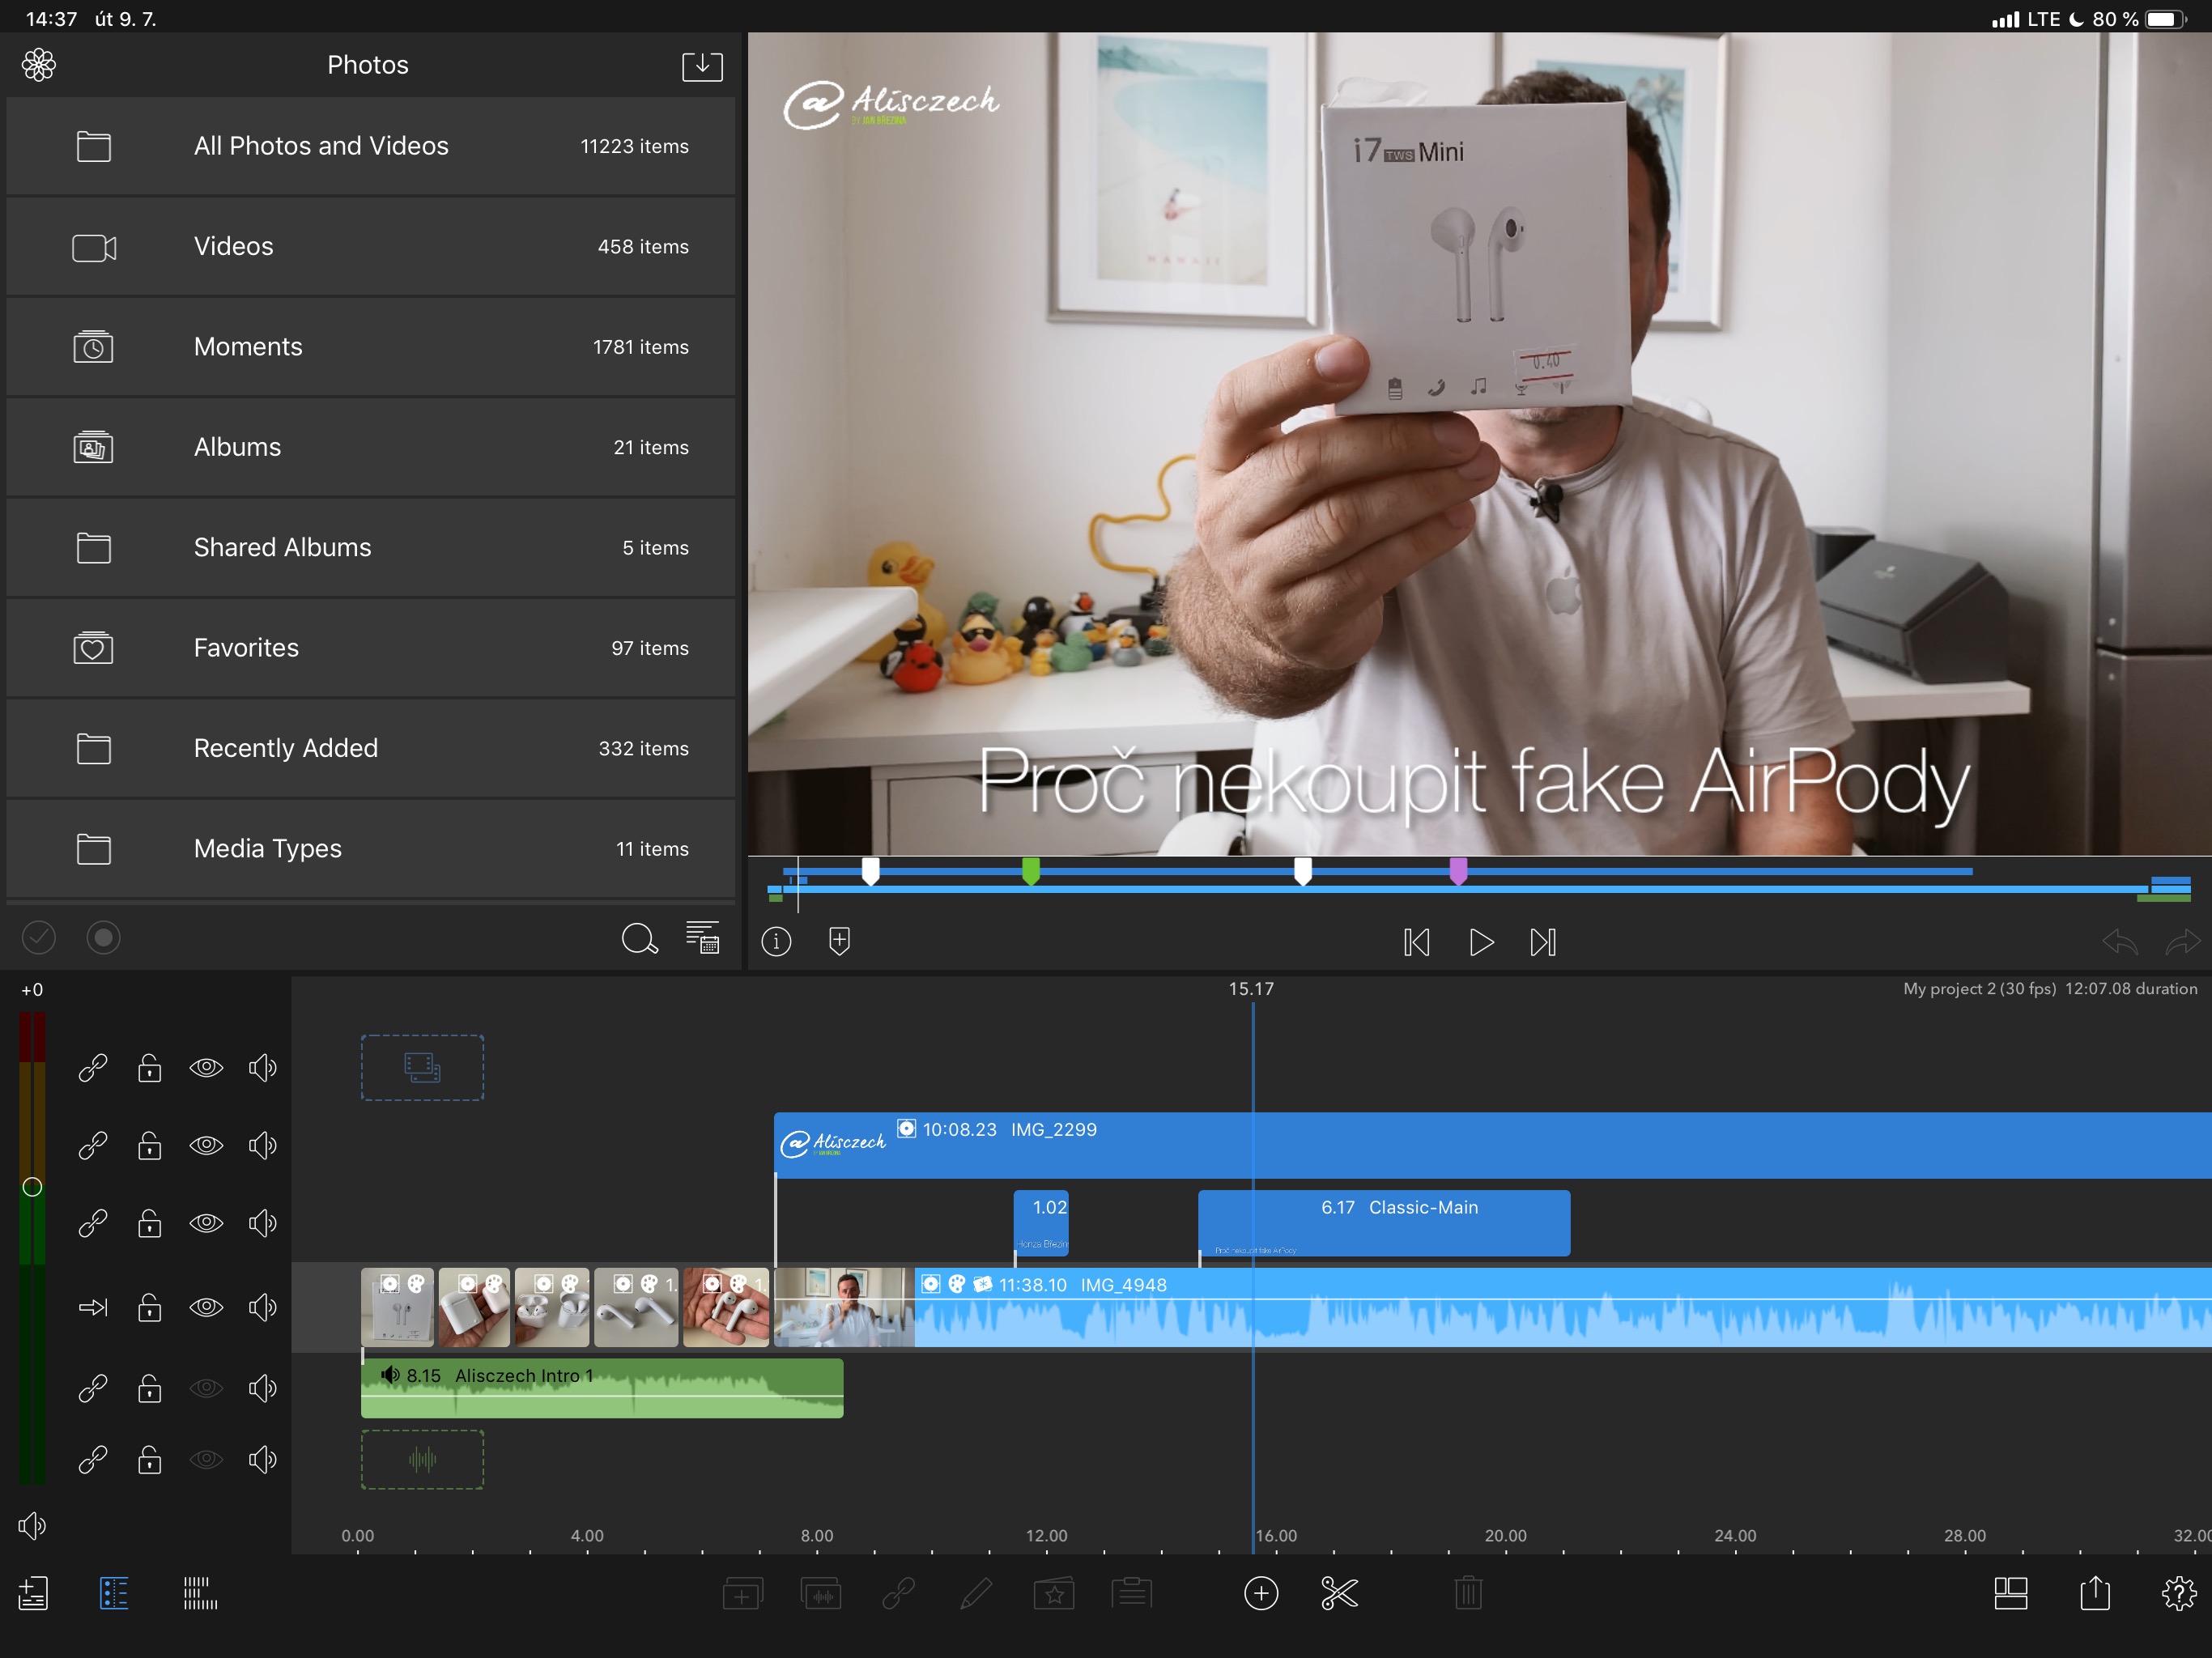Mute speaker on main IMG_4948 track
The image size is (2212, 1658).
pos(262,1306)
